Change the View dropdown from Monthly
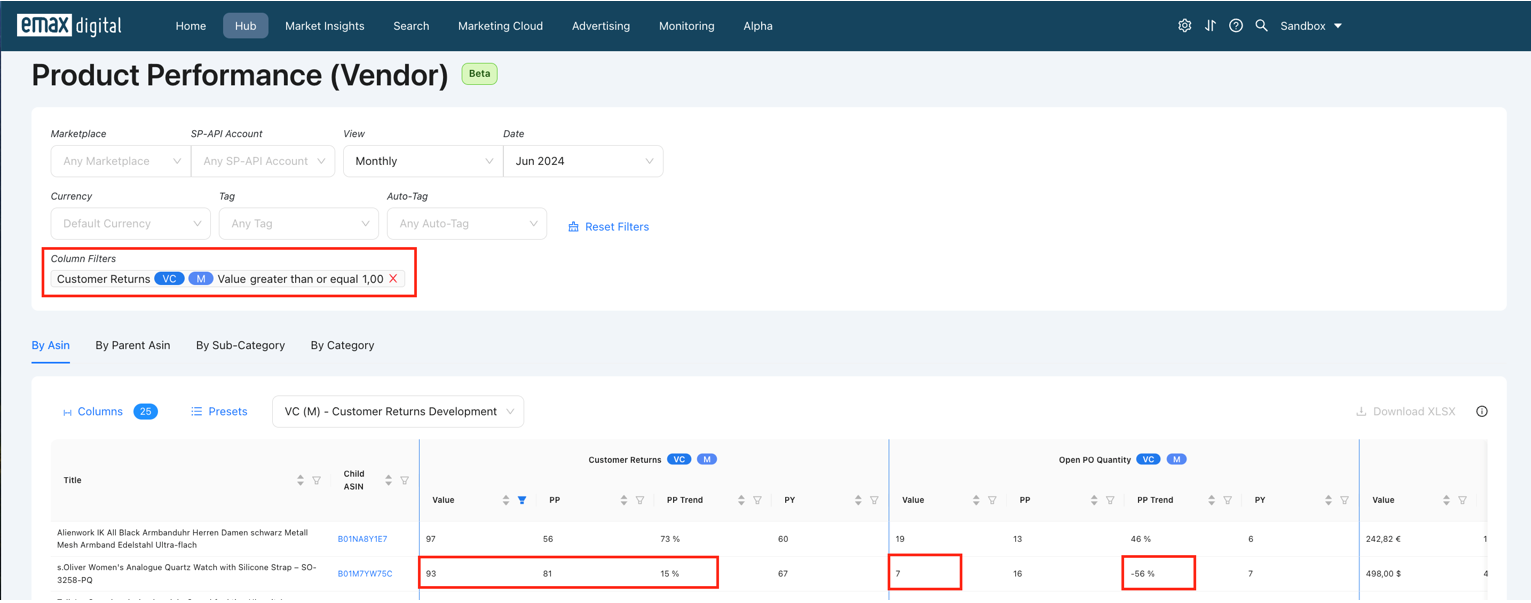The width and height of the screenshot is (1531, 603). [x=423, y=161]
